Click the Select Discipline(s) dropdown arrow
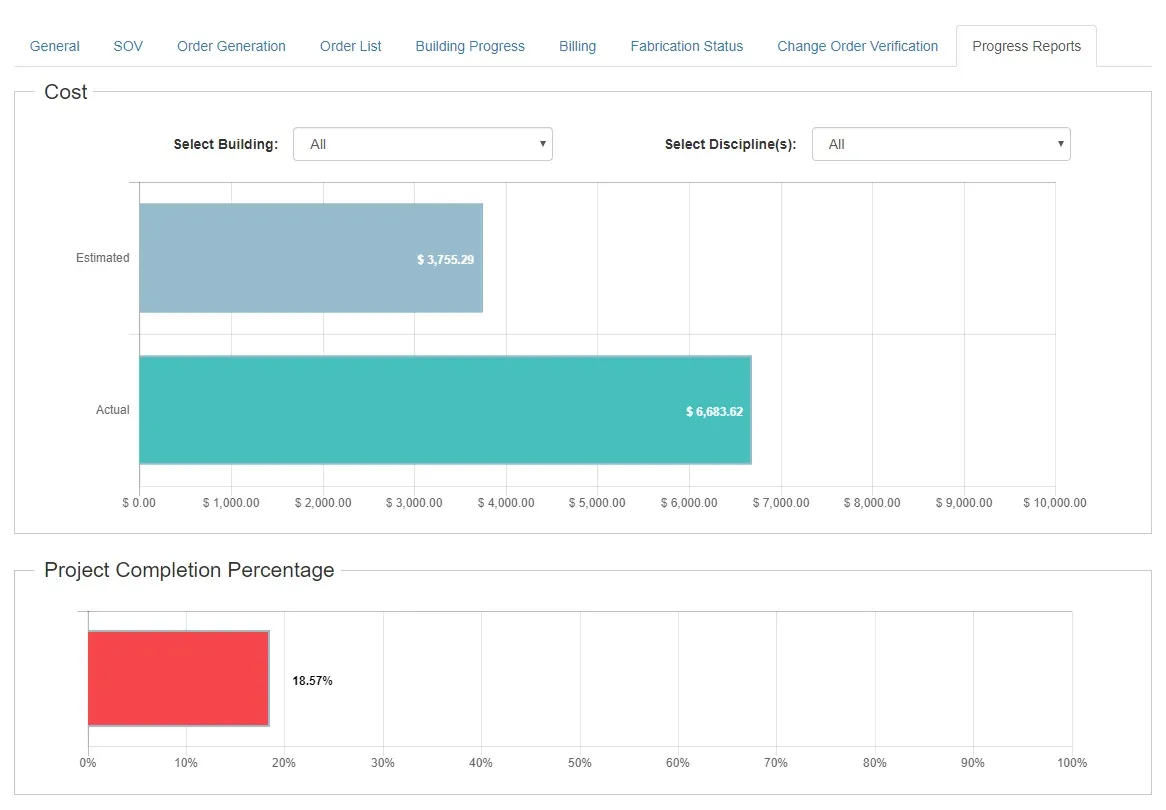1166x810 pixels. [1060, 144]
